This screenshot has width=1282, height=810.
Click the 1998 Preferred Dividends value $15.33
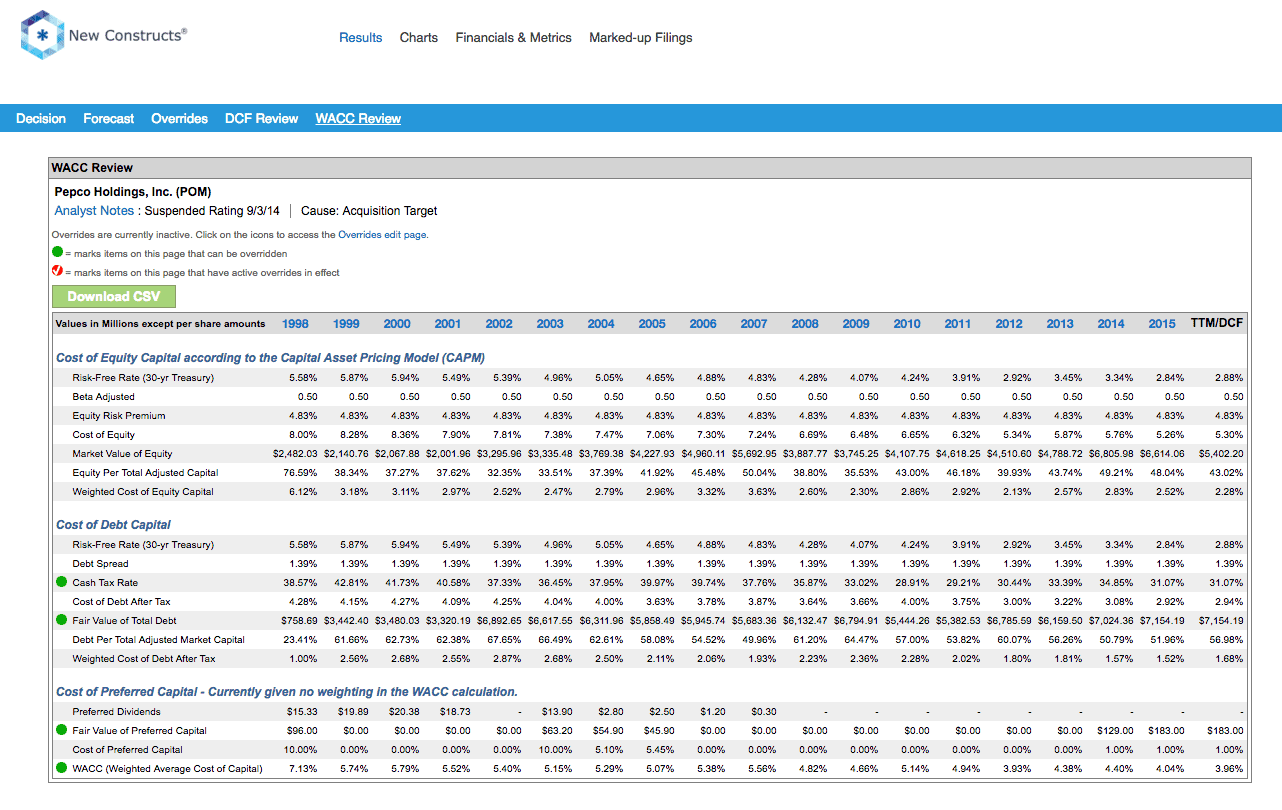[302, 712]
